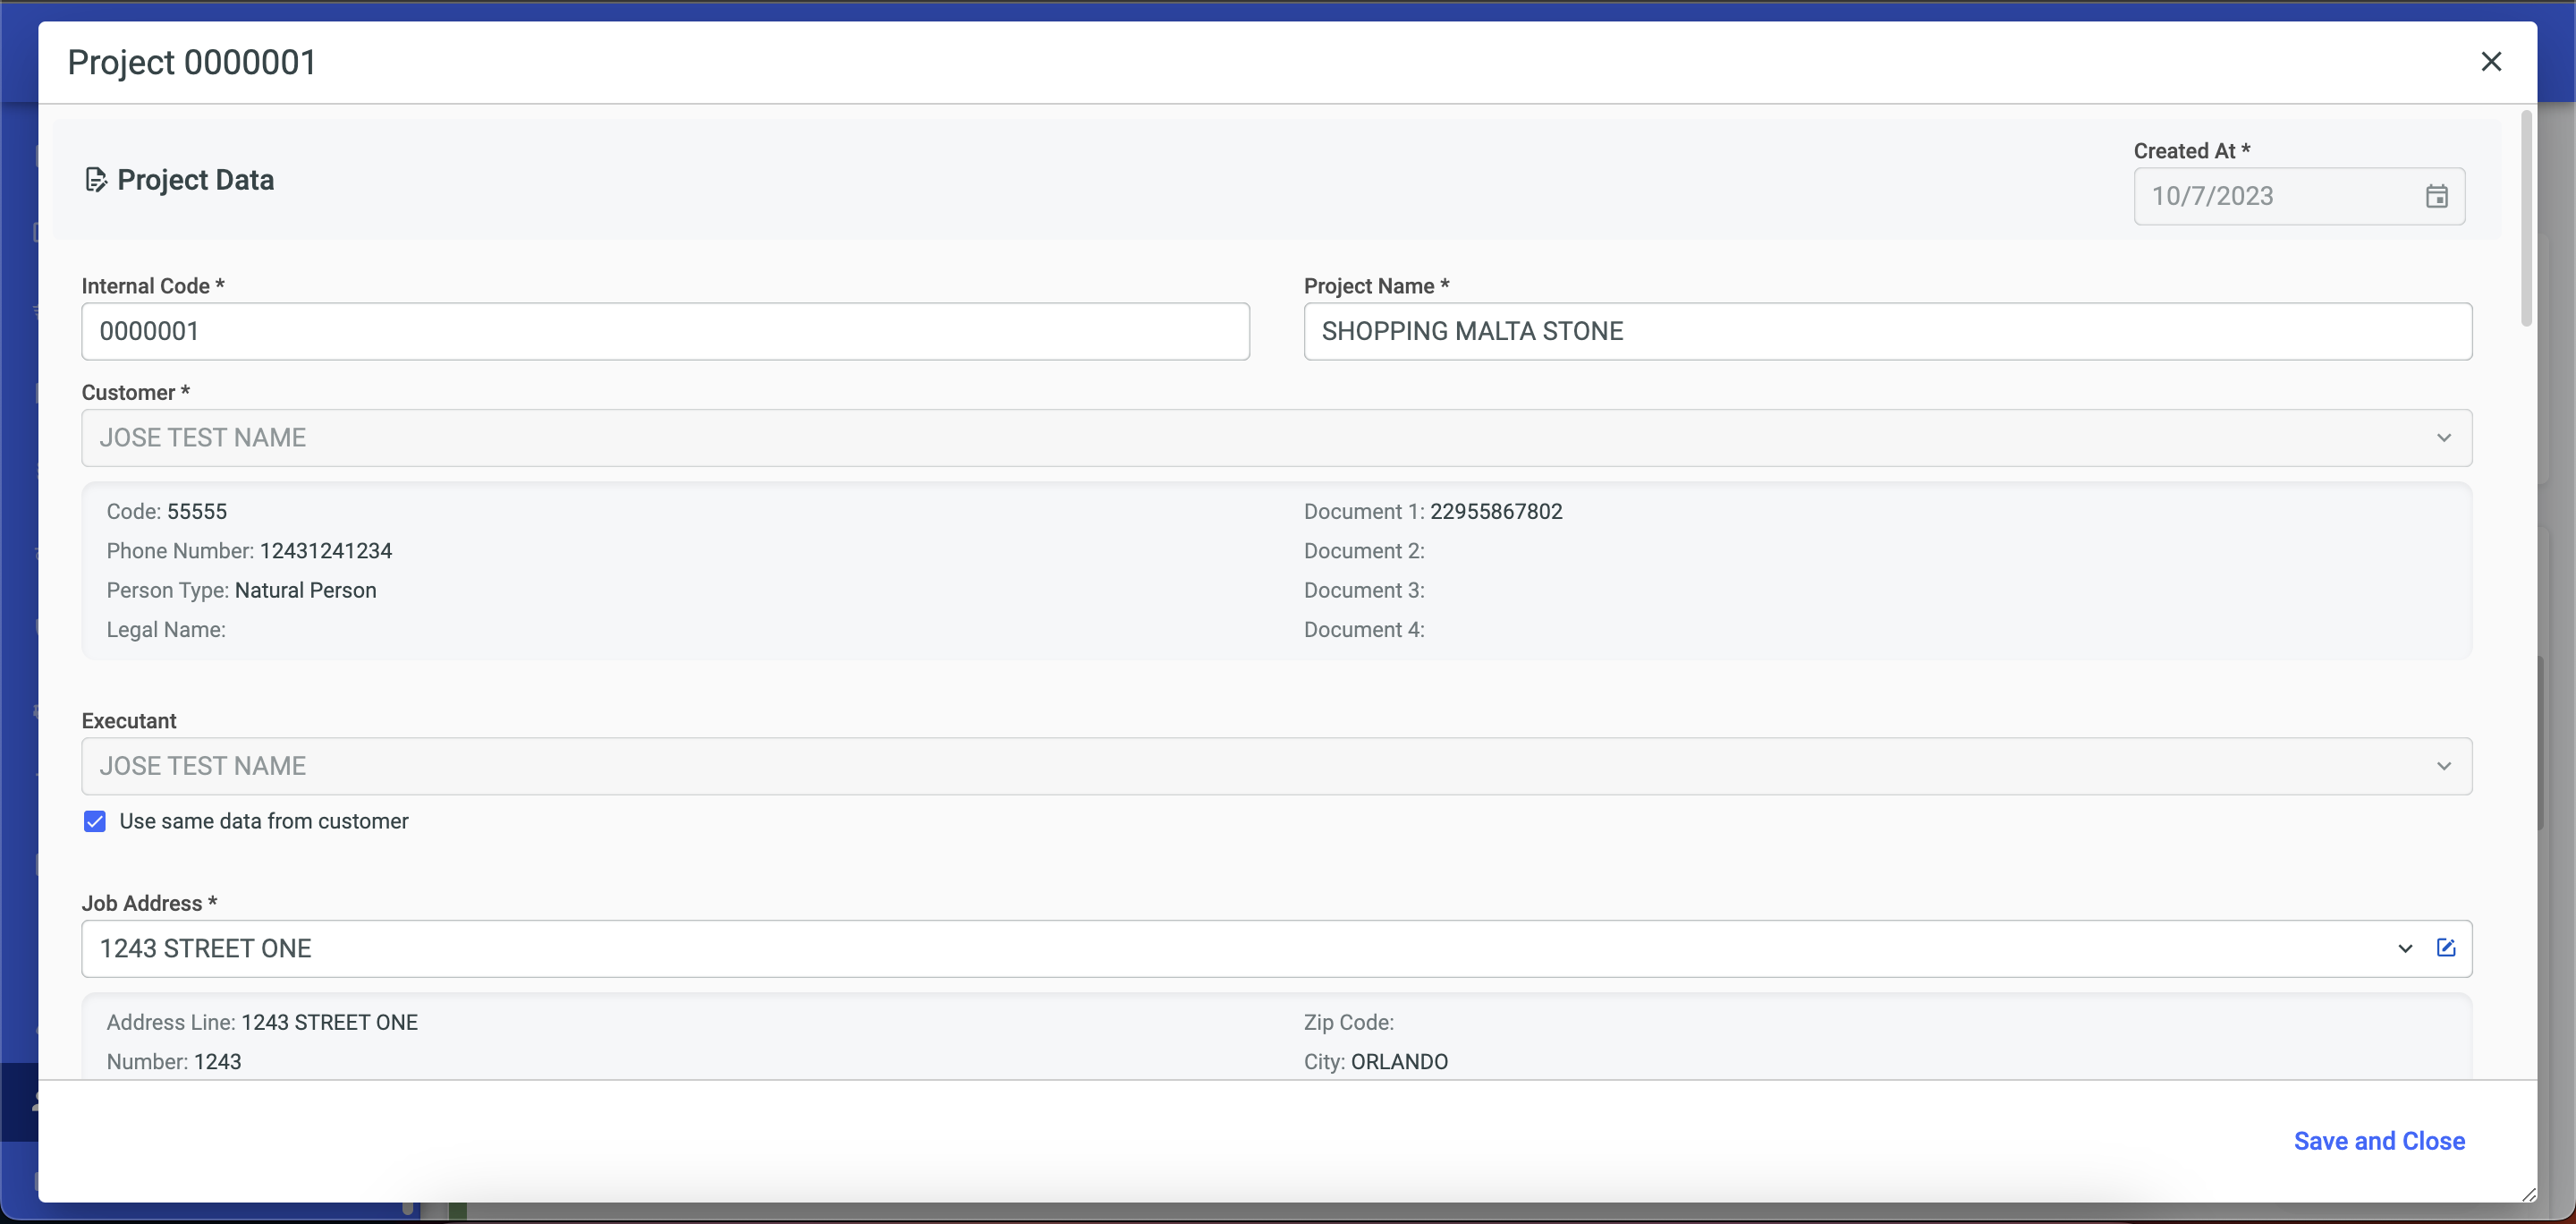Viewport: 2576px width, 1224px height.
Task: Open the Customer dropdown showing JOSE TEST NAME
Action: point(1200,438)
